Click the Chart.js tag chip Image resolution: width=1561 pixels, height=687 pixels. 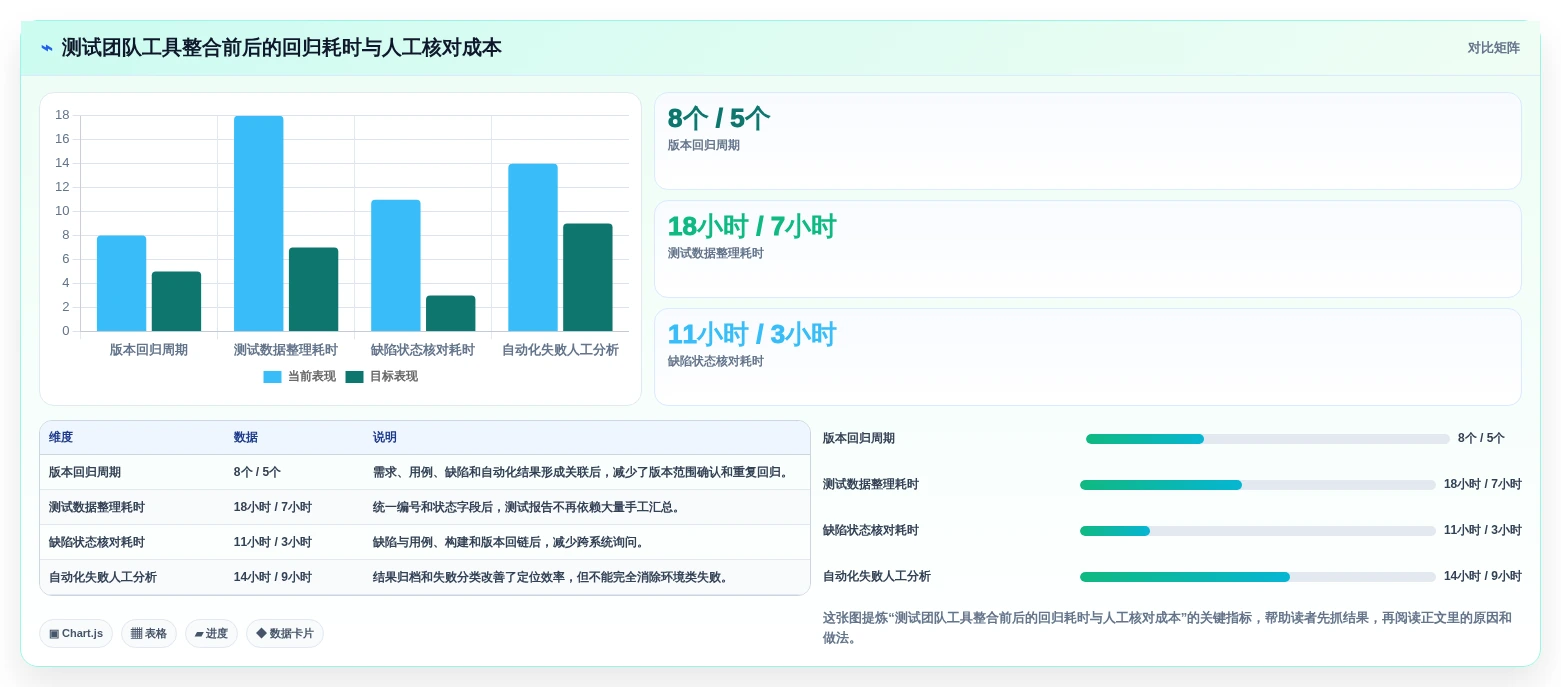(x=76, y=634)
